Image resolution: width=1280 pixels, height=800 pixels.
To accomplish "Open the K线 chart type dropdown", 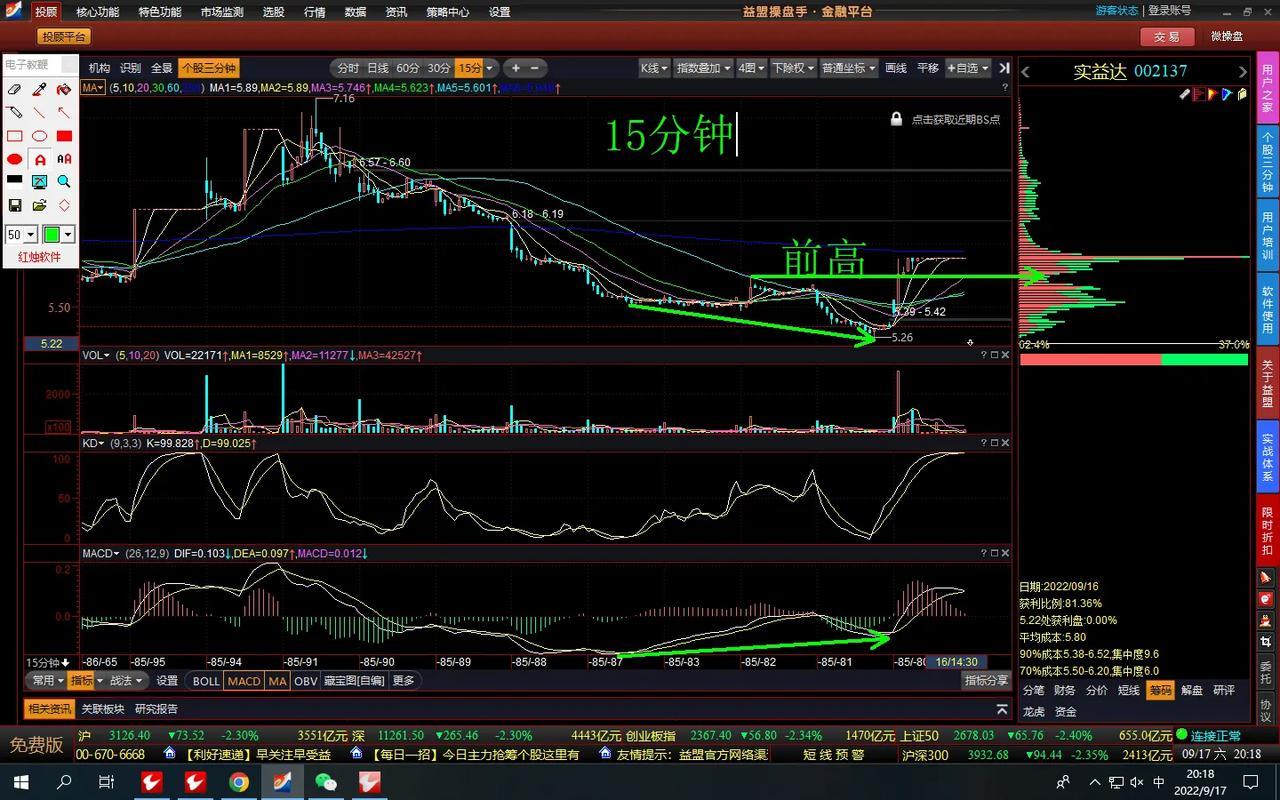I will (655, 68).
